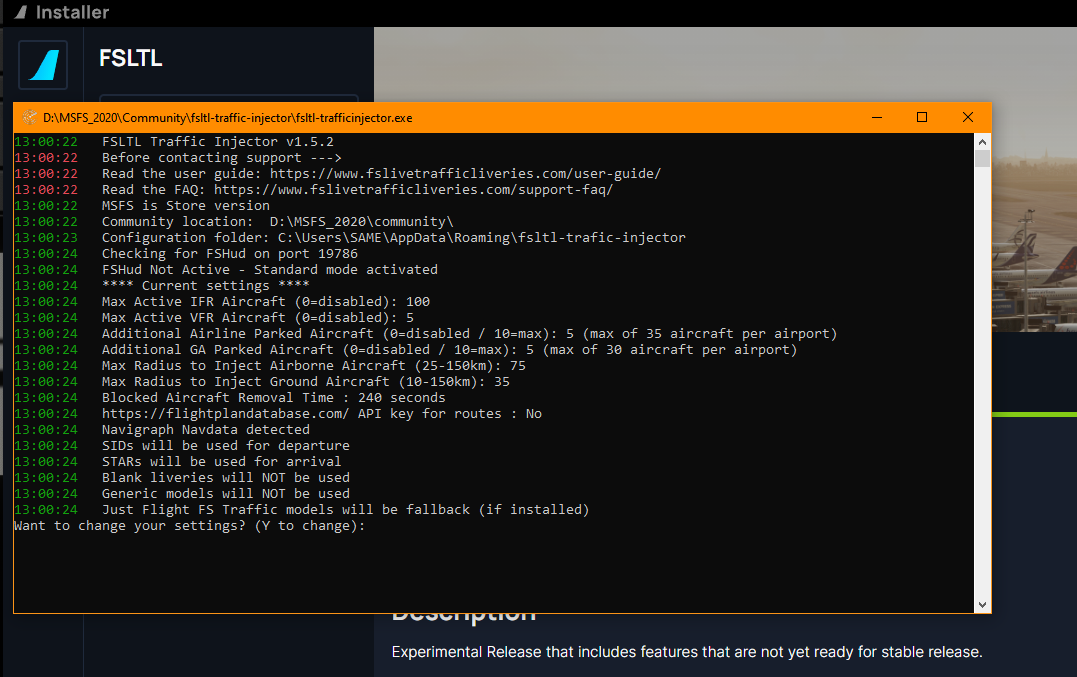Click 'Additional GA Parked Aircraft' line

449,349
